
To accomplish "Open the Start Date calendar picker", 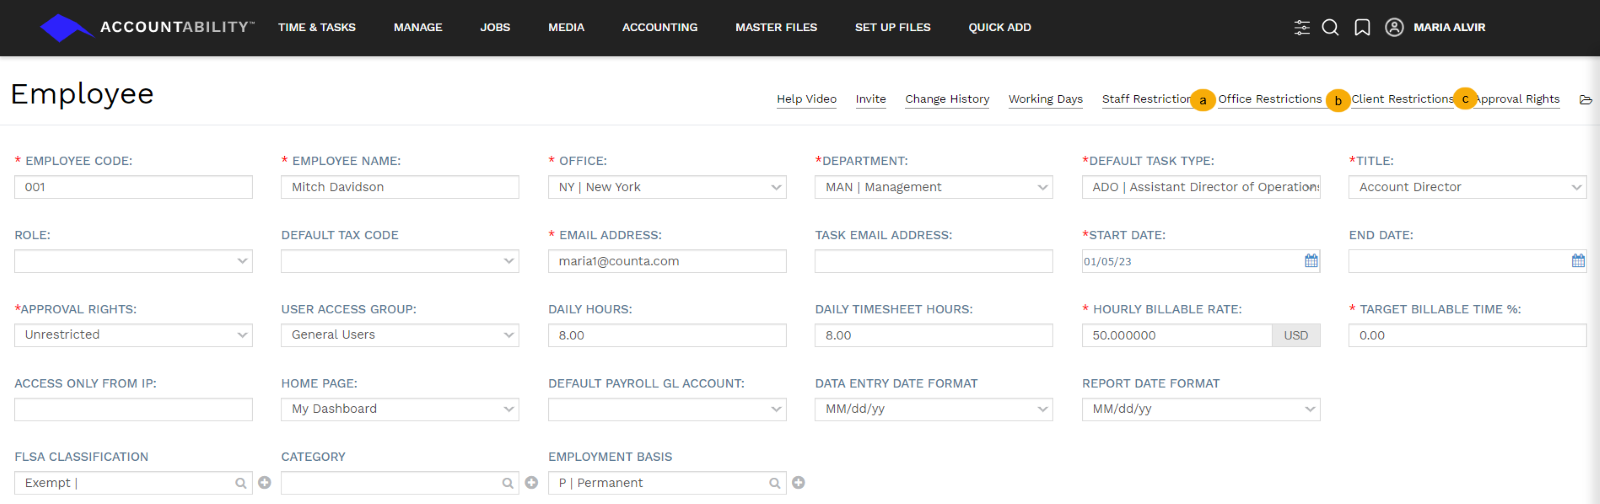I will click(x=1311, y=261).
